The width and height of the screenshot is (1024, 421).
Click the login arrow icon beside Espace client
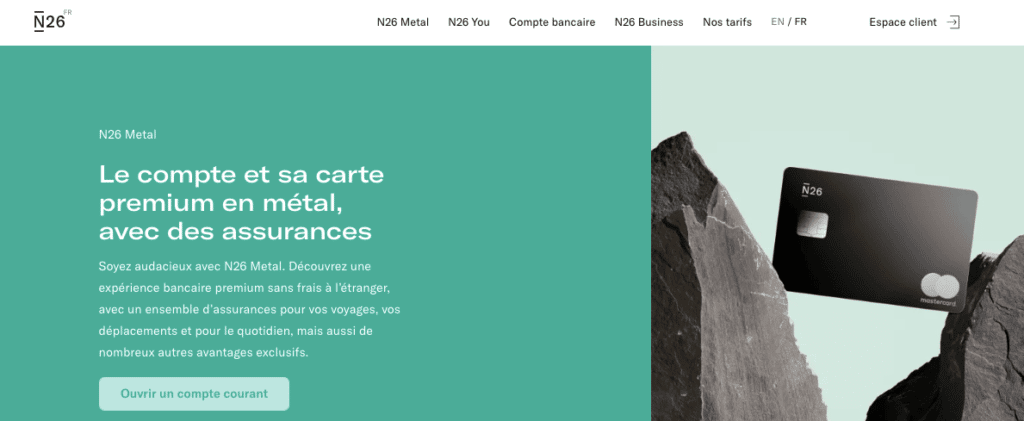pos(953,22)
